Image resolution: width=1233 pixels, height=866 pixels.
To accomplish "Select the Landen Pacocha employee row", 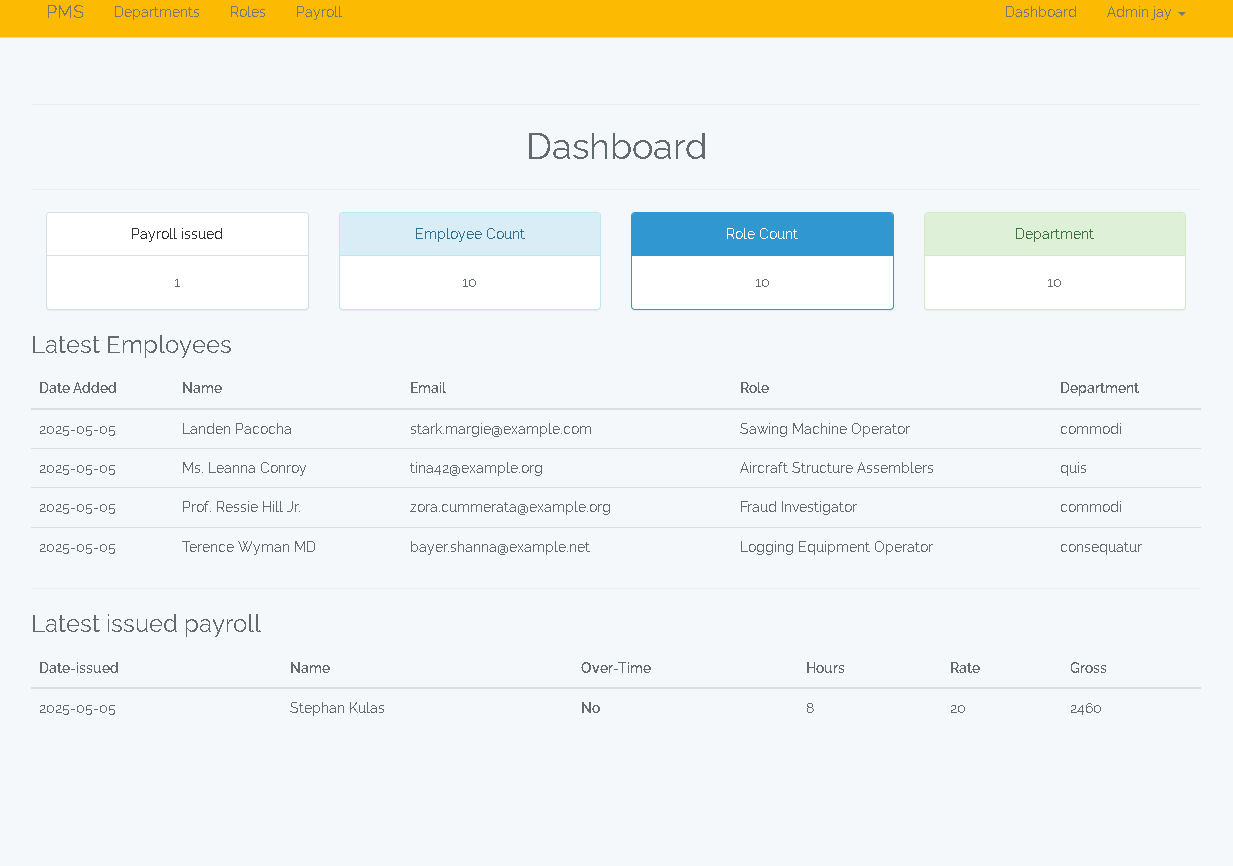I will (x=237, y=429).
